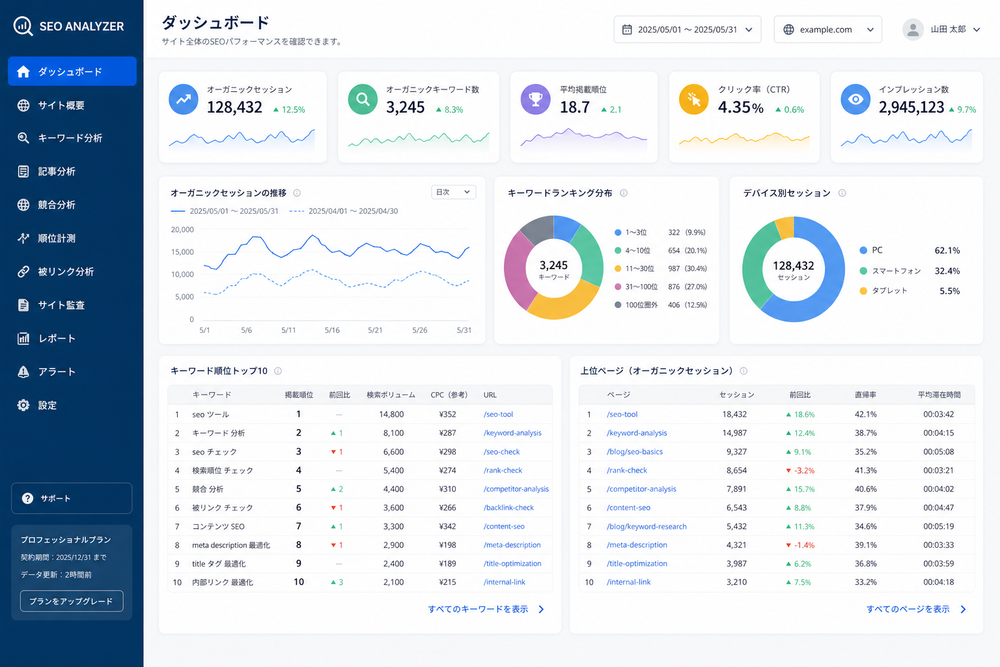Click the document icon beside 記事分析
Viewport: 1000px width, 667px height.
tap(24, 172)
